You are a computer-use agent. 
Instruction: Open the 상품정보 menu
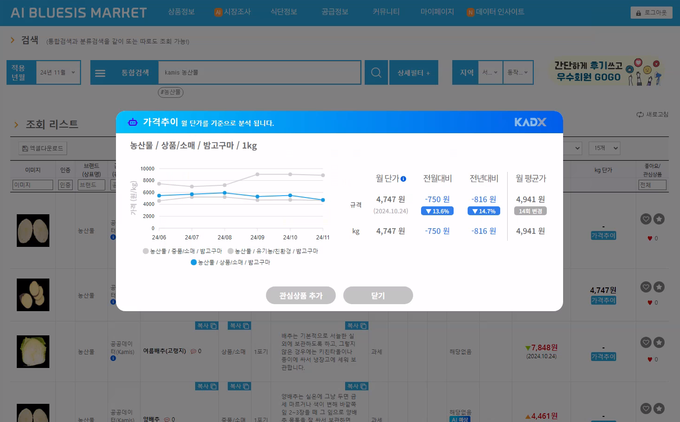(x=181, y=12)
